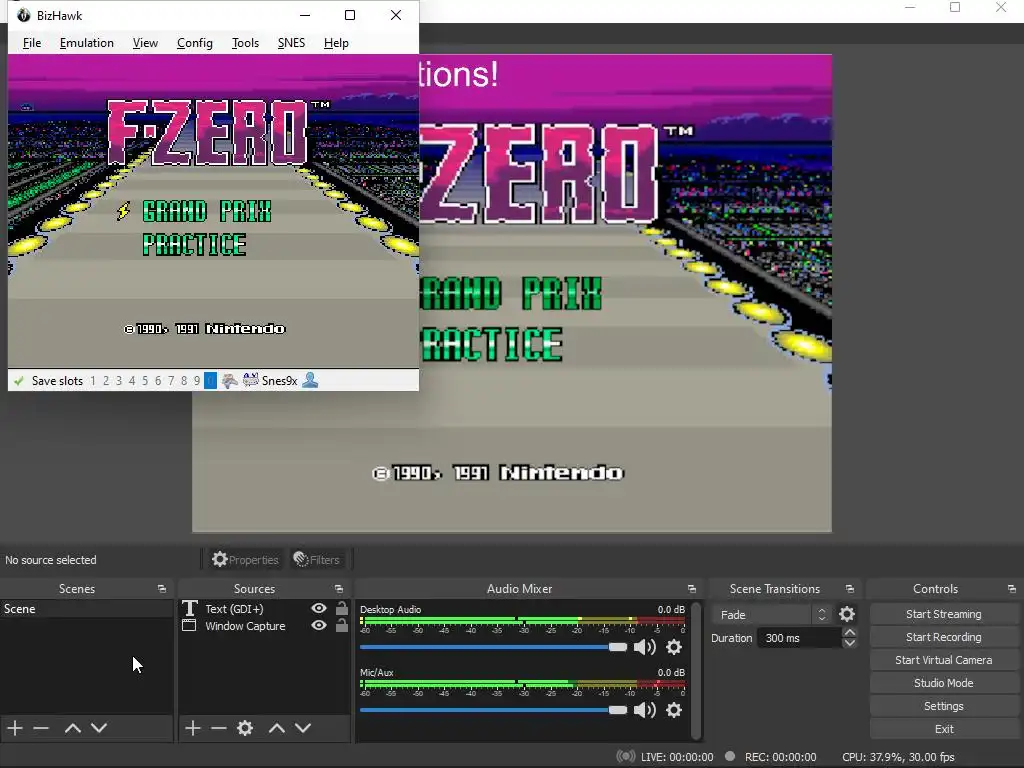
Task: Open transition properties gear icon
Action: pos(847,615)
